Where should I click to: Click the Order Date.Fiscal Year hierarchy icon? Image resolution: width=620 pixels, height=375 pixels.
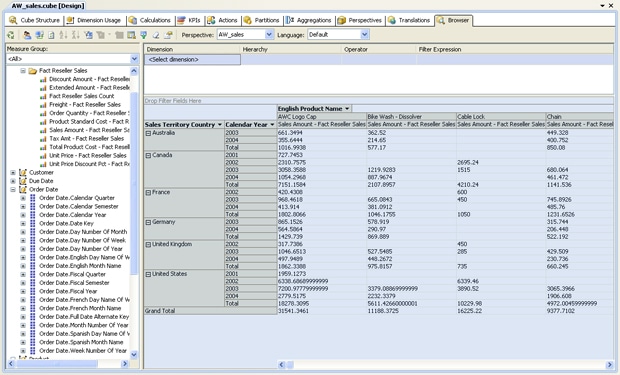(32, 291)
